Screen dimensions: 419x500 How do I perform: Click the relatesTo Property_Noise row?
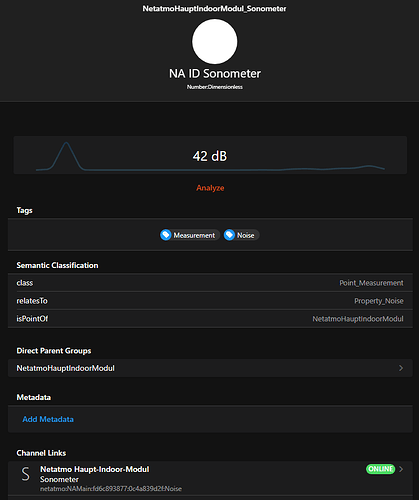pyautogui.click(x=210, y=301)
